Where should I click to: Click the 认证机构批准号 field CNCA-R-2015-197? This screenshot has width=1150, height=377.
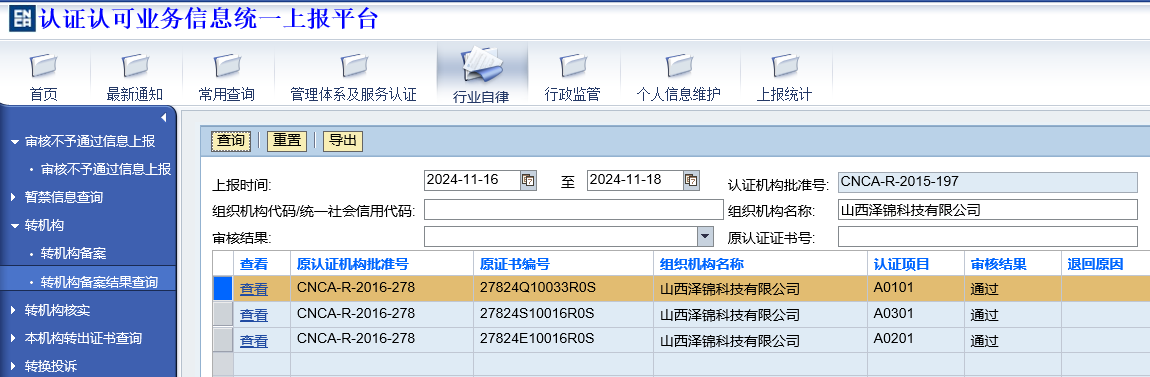(988, 182)
